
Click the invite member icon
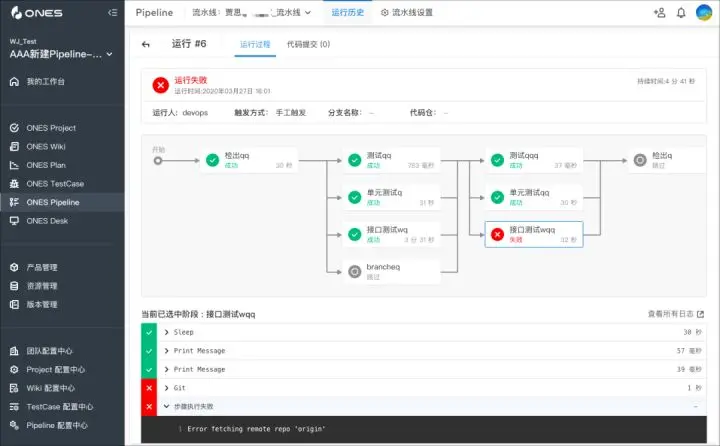659,13
